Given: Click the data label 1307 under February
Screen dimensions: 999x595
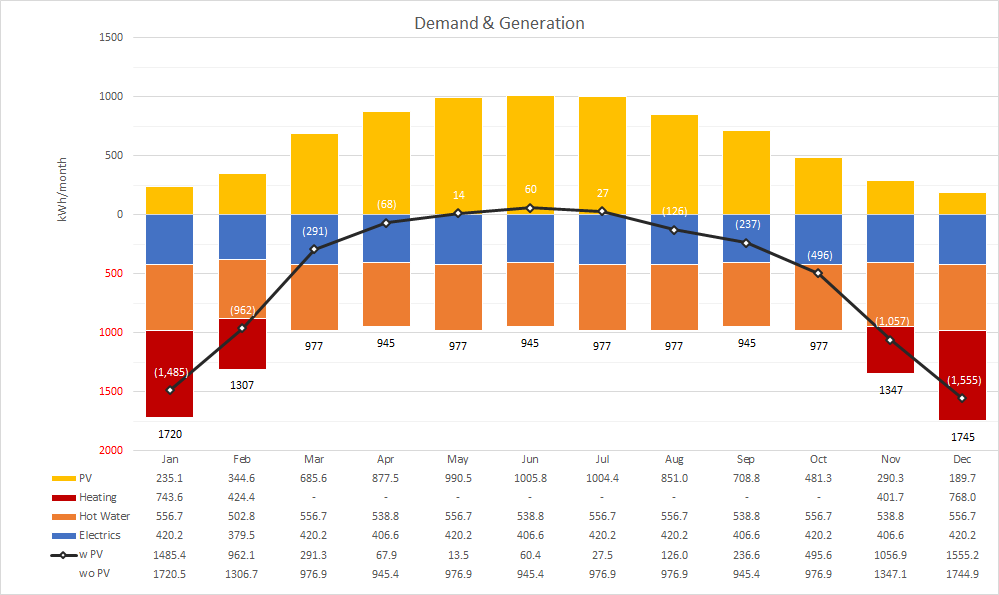Looking at the screenshot, I should pos(242,385).
